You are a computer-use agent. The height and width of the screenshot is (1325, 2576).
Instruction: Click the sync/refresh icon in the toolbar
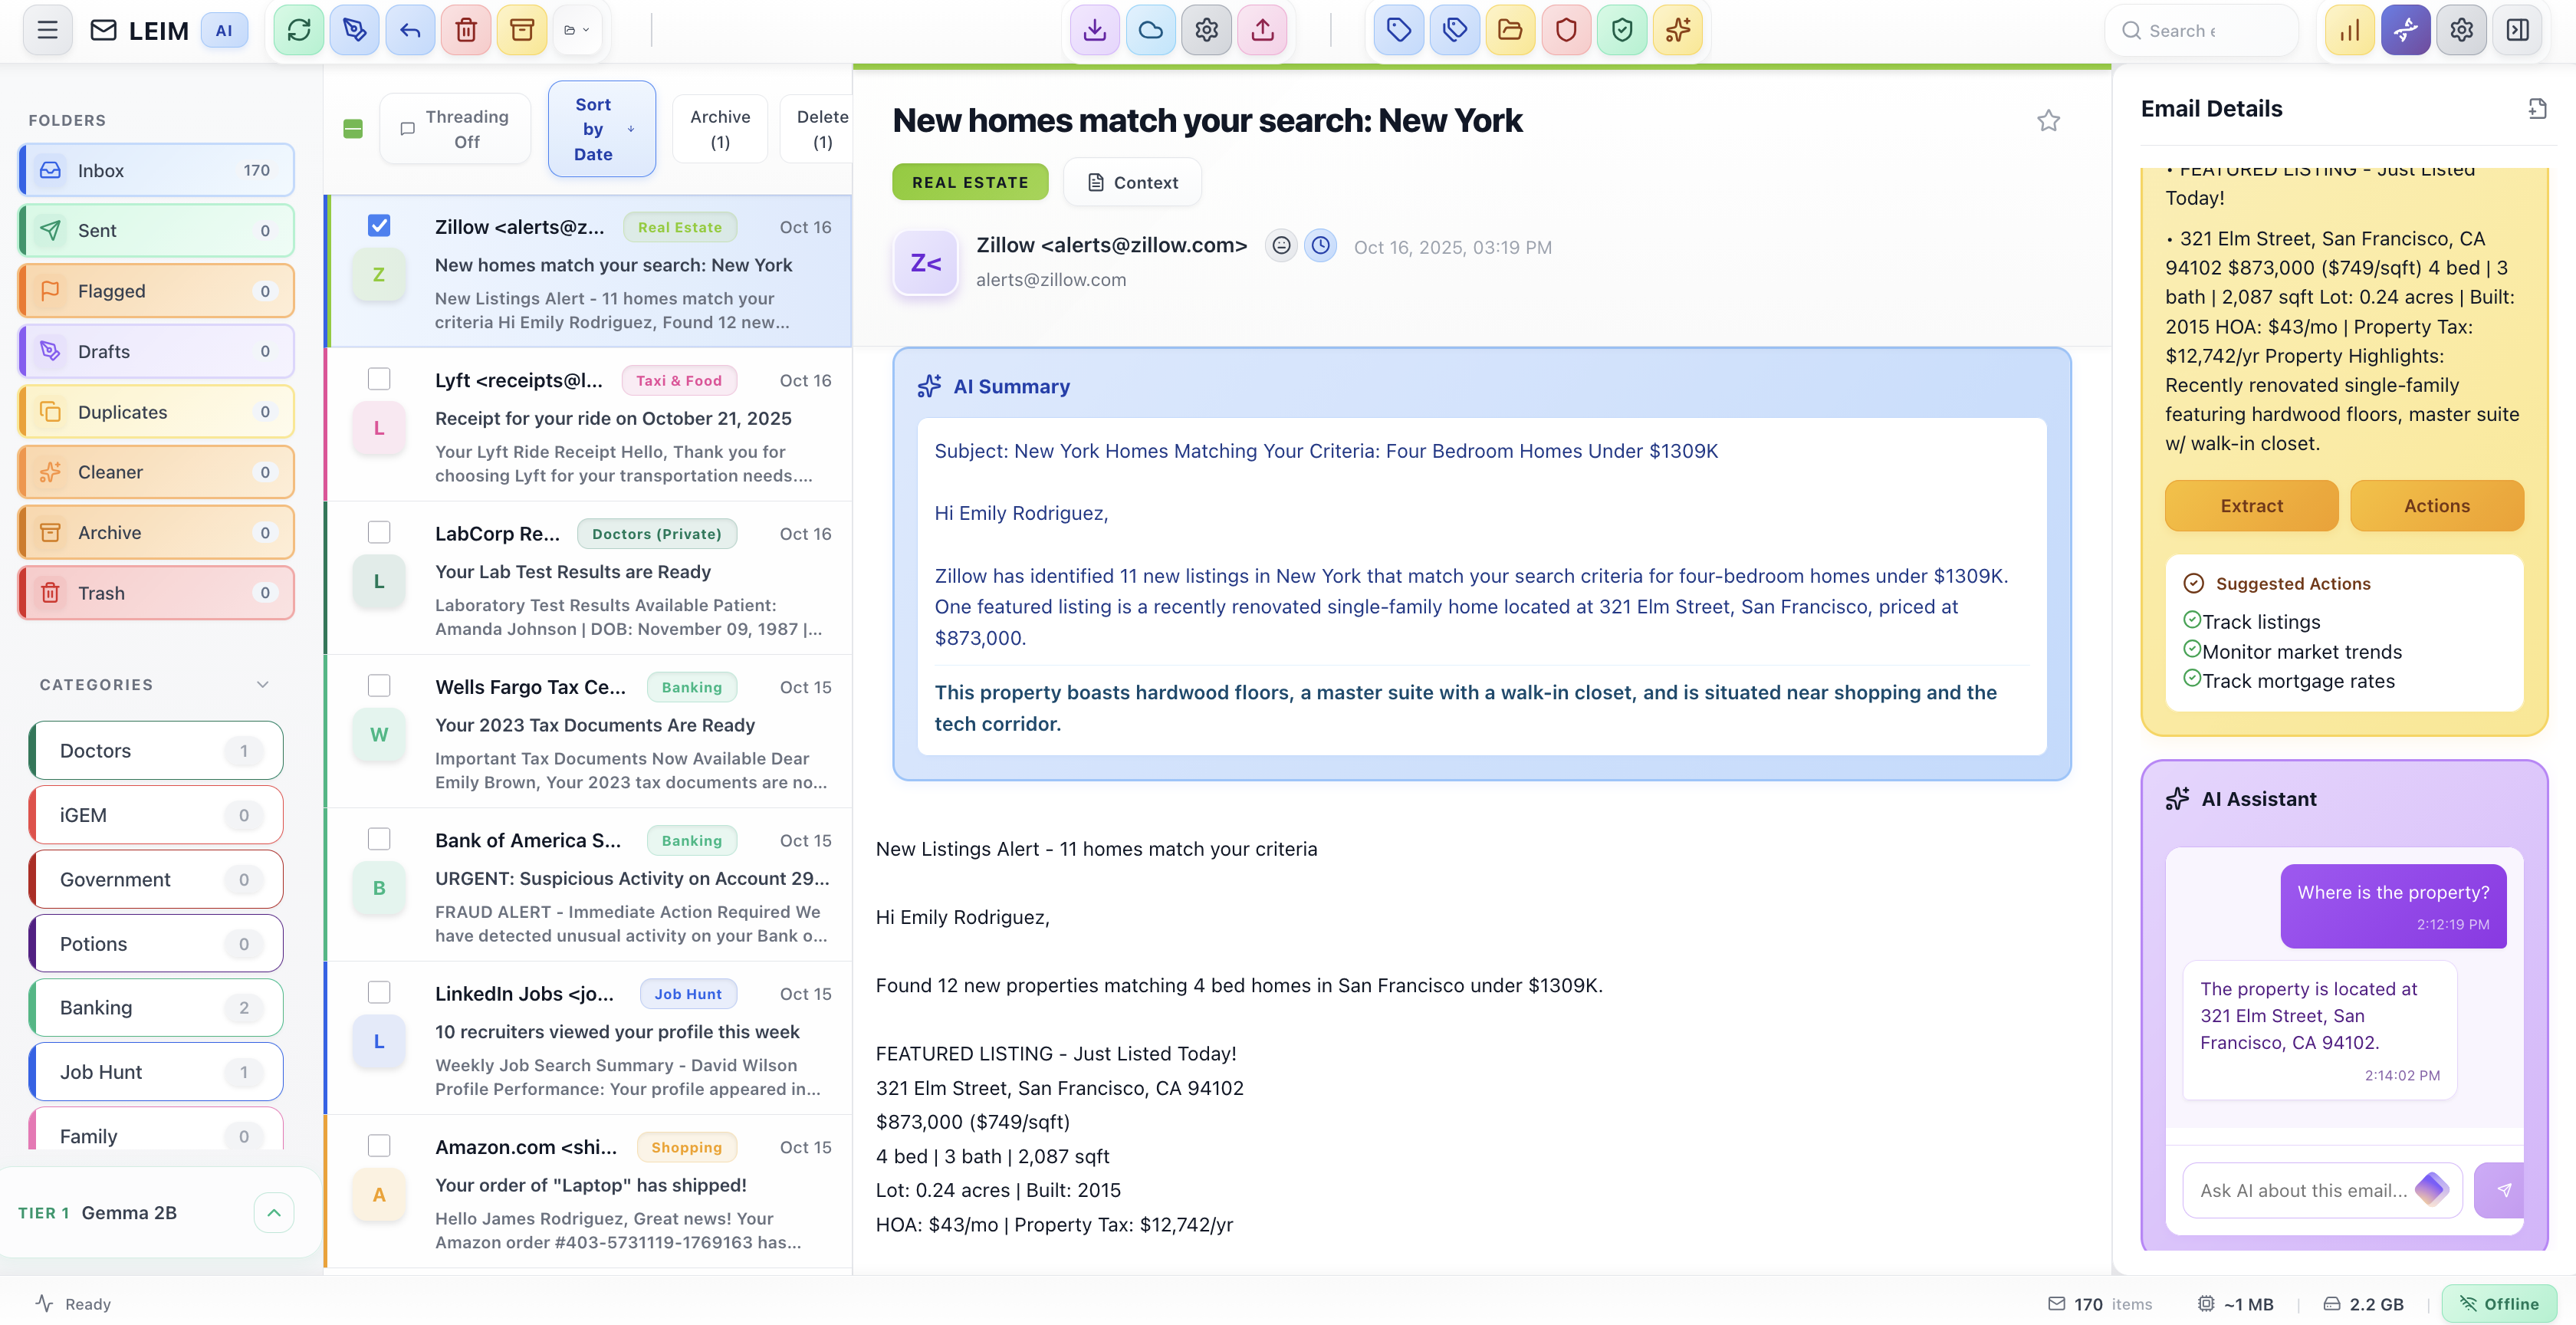[x=298, y=30]
